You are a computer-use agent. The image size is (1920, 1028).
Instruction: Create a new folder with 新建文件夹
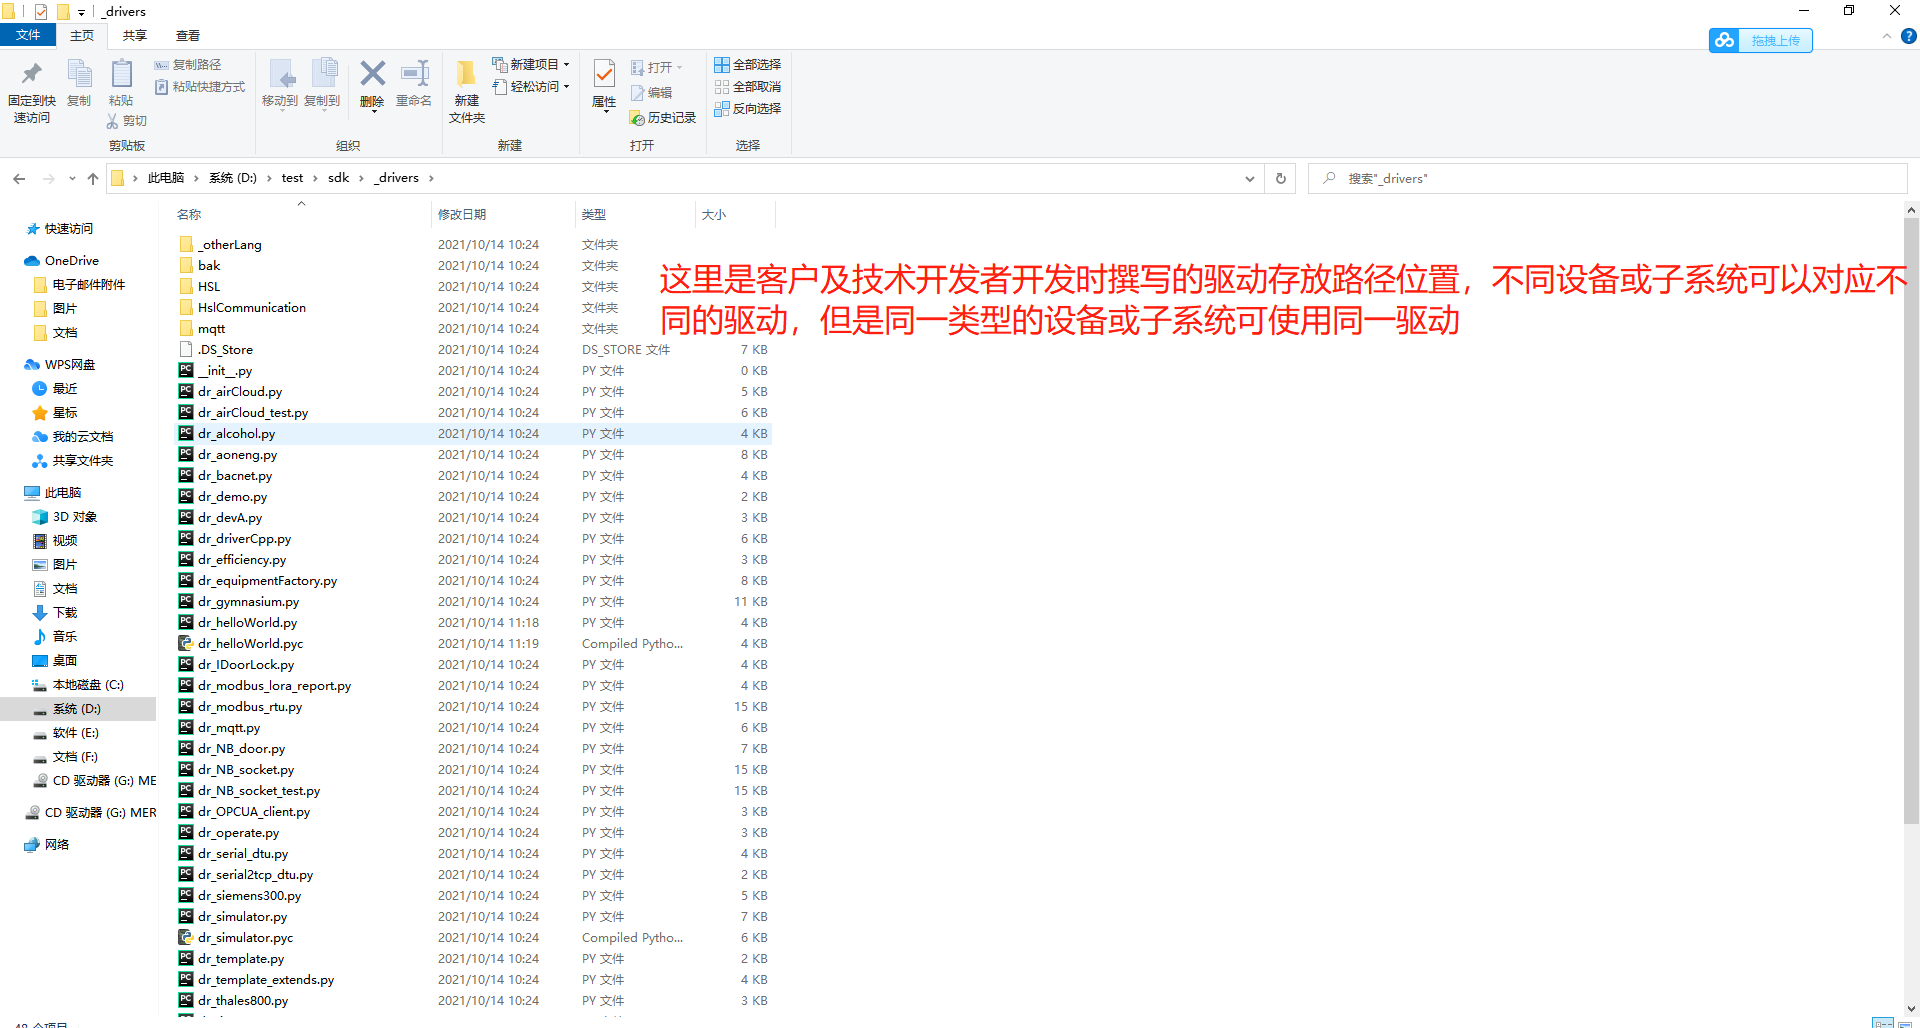tap(465, 88)
